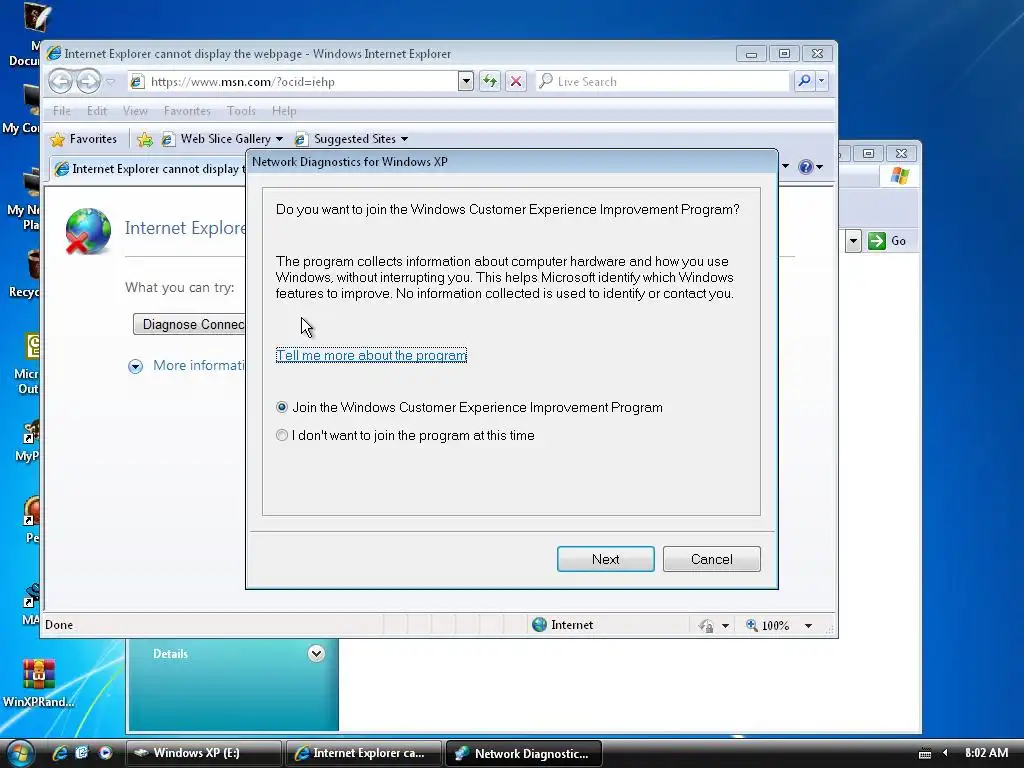Collapse the Details panel chevron
The height and width of the screenshot is (768, 1024).
tap(316, 653)
